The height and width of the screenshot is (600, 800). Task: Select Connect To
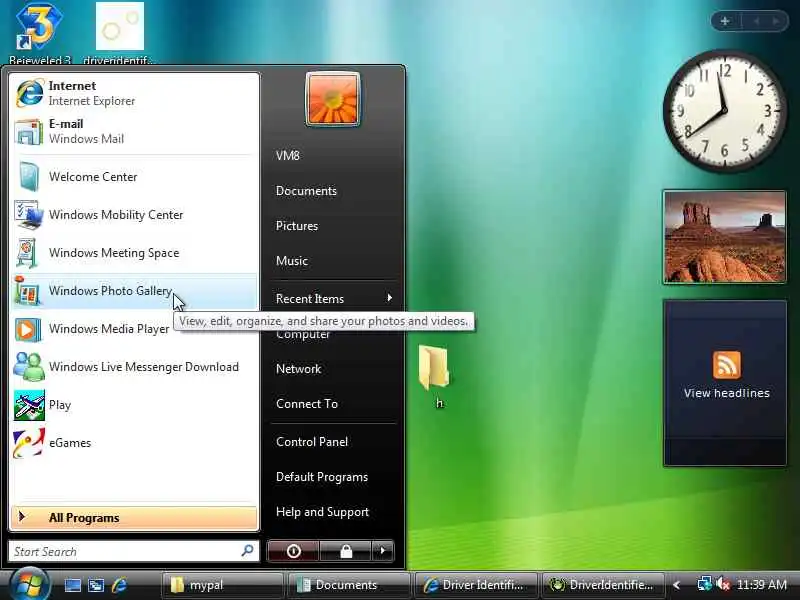click(x=333, y=404)
